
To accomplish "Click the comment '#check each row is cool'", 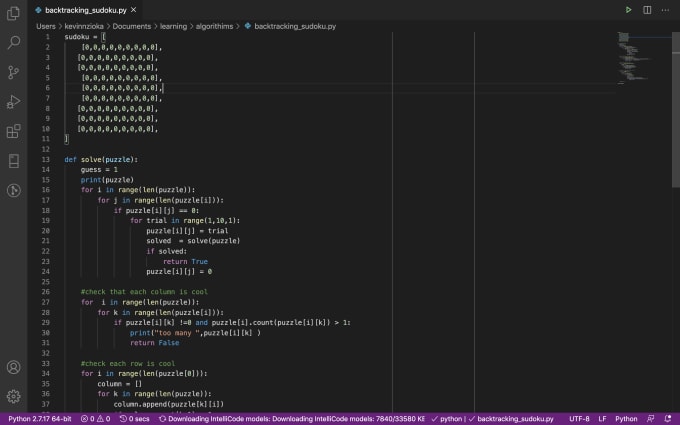I will [x=128, y=363].
